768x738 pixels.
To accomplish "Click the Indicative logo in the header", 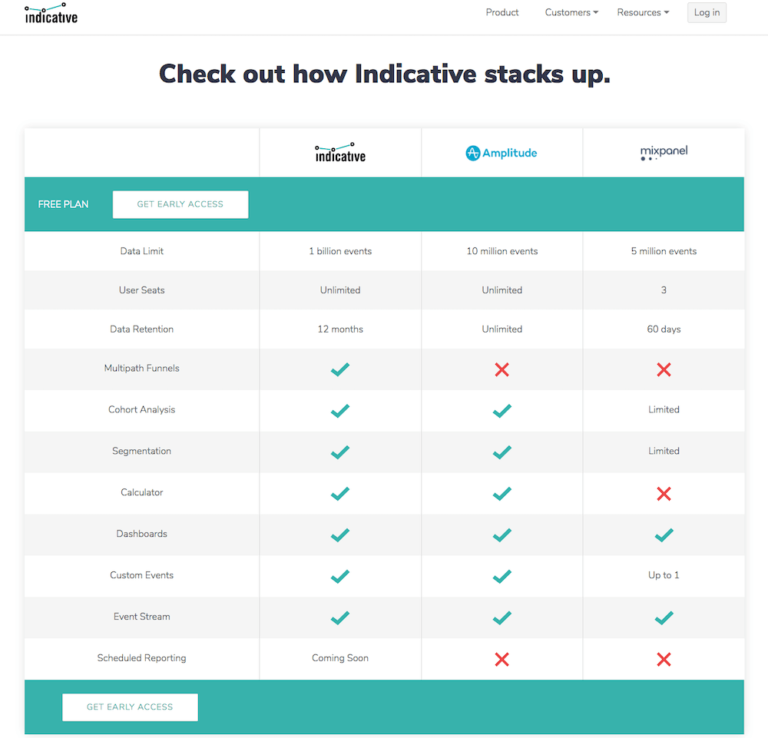I will click(x=51, y=14).
